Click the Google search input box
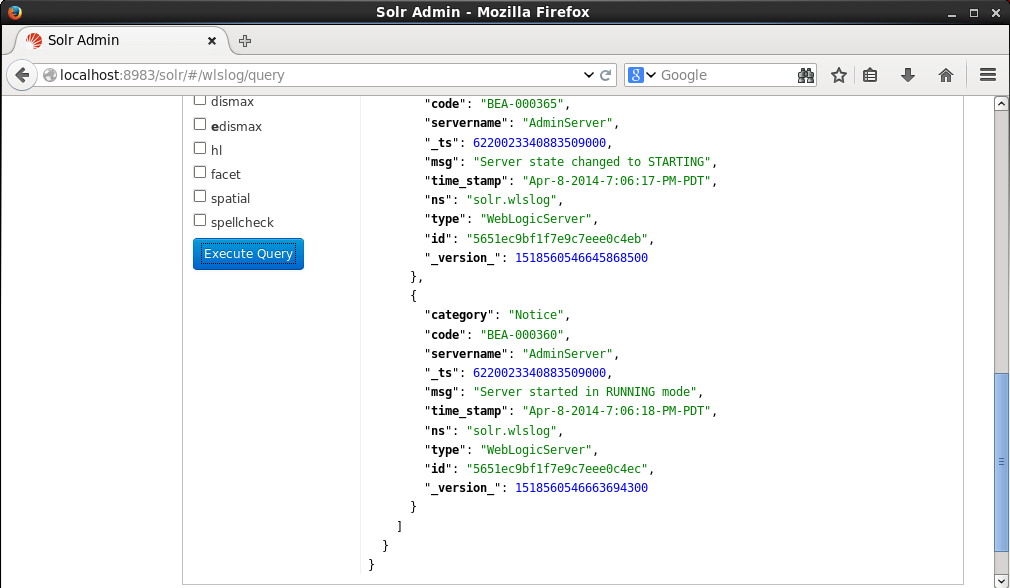The height and width of the screenshot is (588, 1010). click(x=727, y=75)
